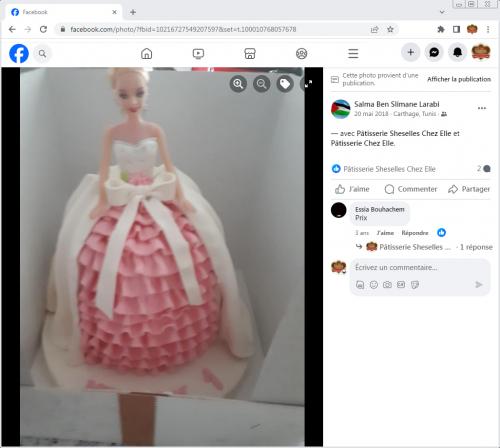Screen dimensions: 500x448
Task: Insert a GIF in comment
Action: click(401, 285)
